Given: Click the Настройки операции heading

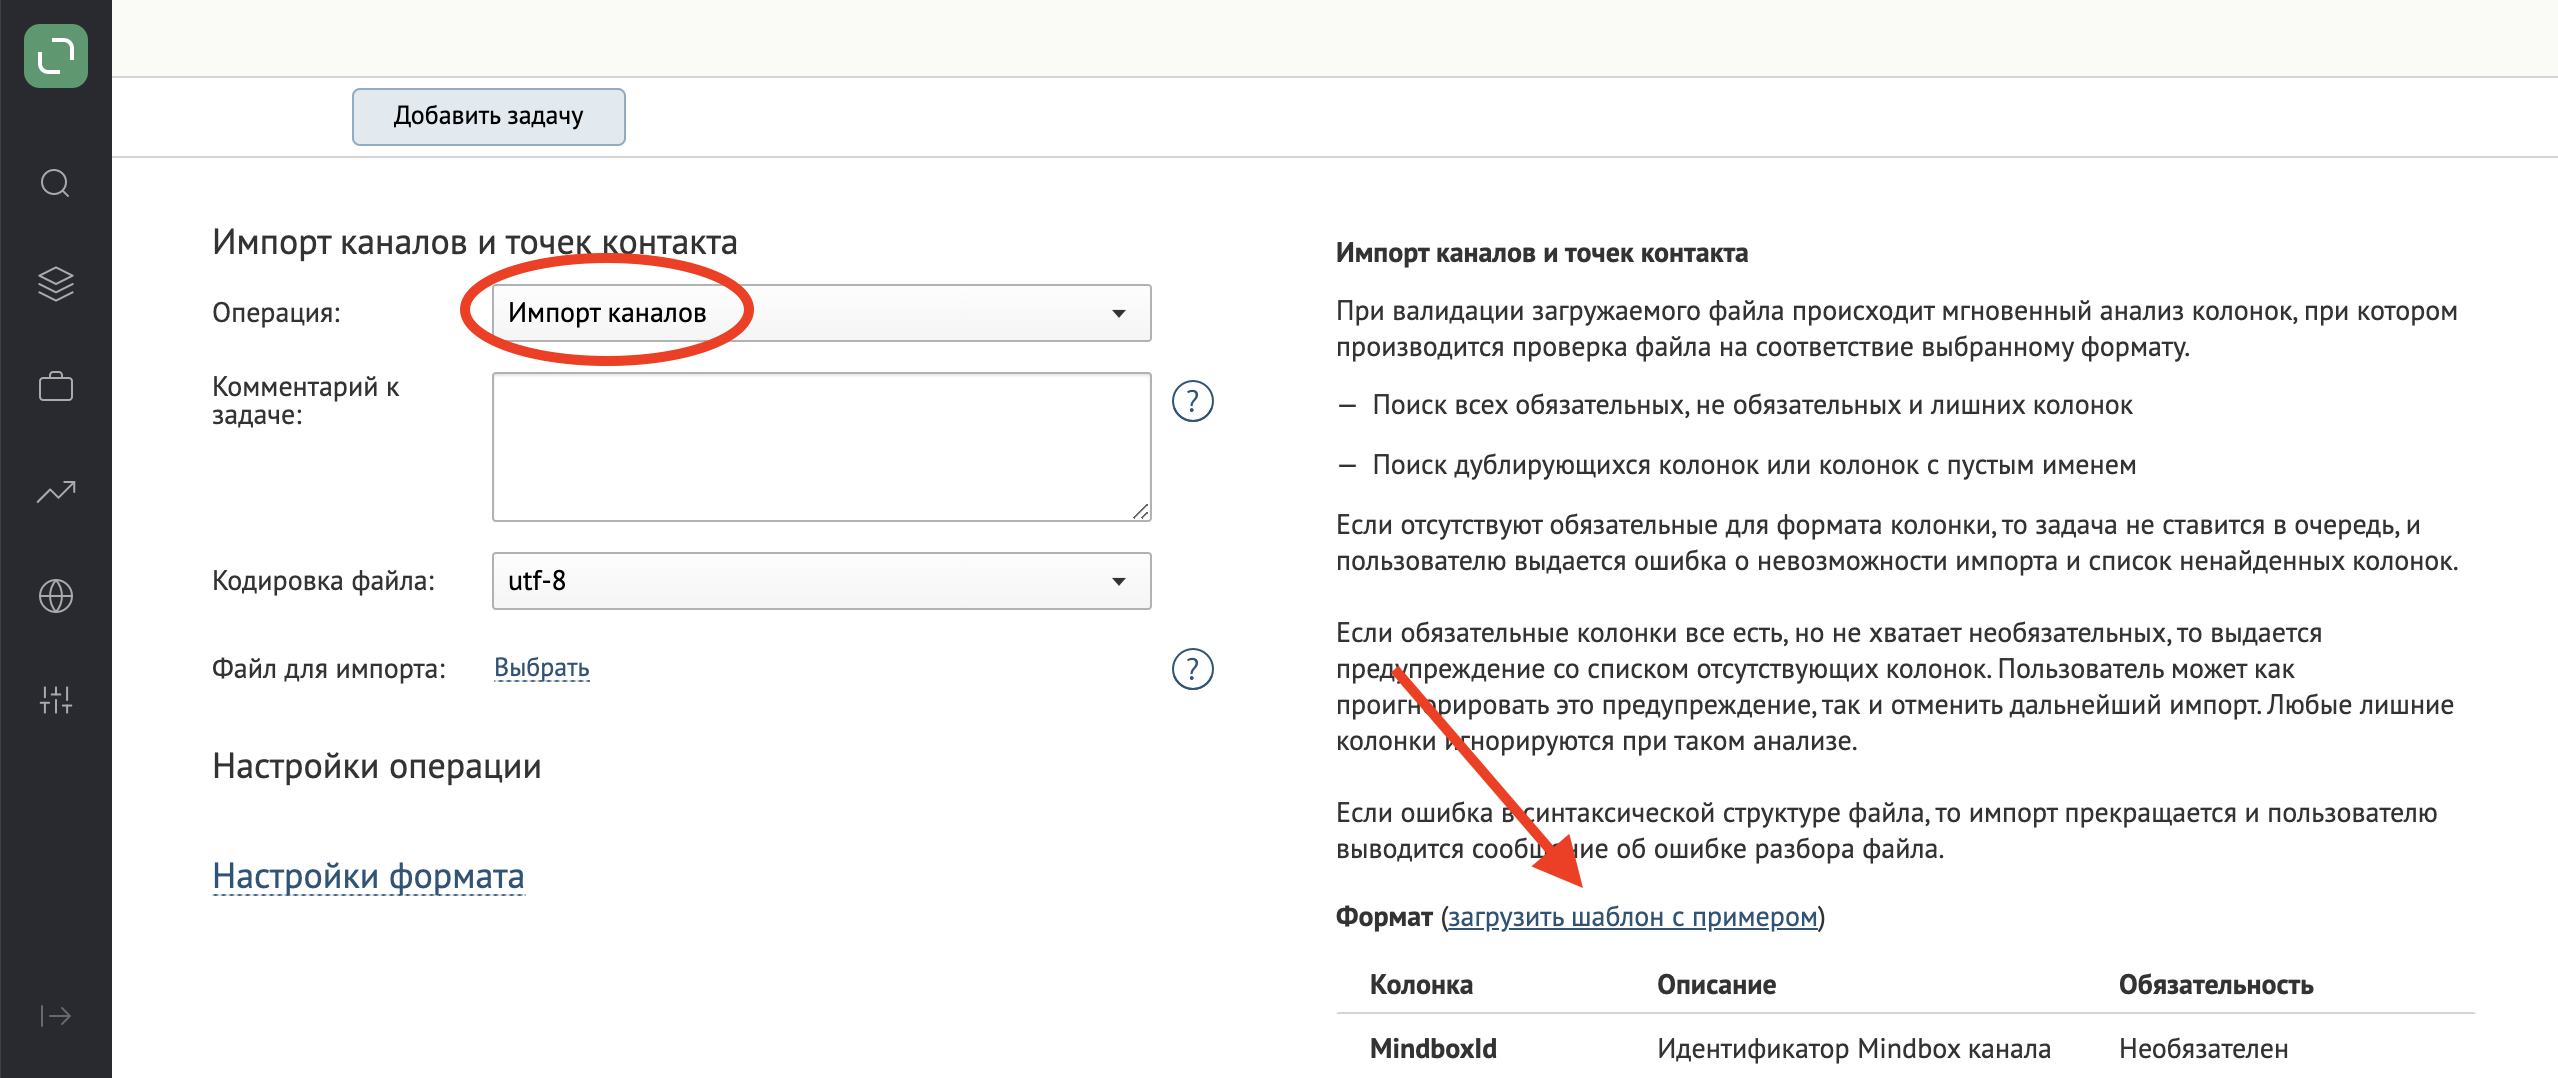Looking at the screenshot, I should pos(377,767).
